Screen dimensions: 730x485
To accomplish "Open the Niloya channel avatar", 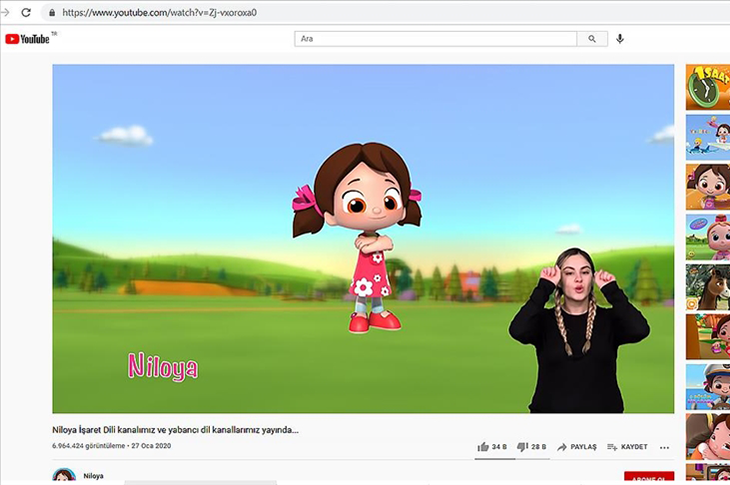I will click(64, 476).
